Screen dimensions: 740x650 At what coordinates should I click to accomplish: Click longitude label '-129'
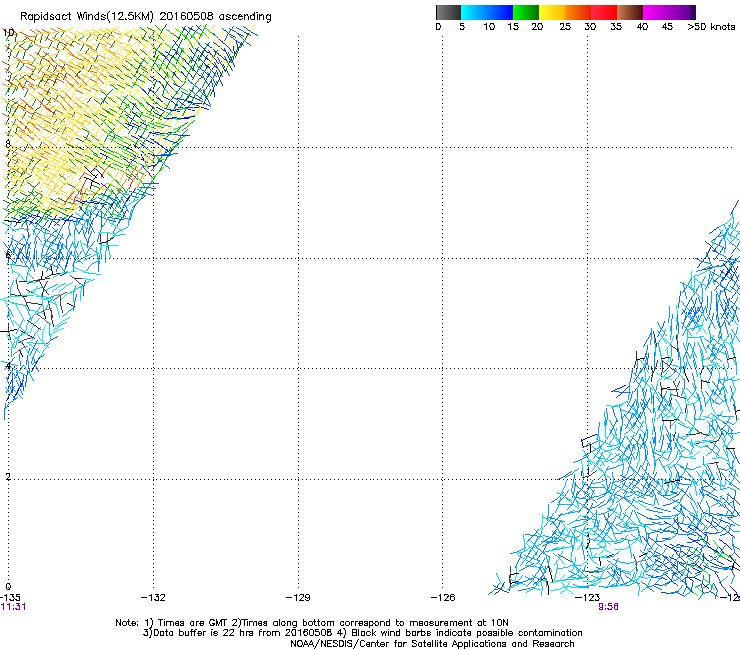coord(298,598)
